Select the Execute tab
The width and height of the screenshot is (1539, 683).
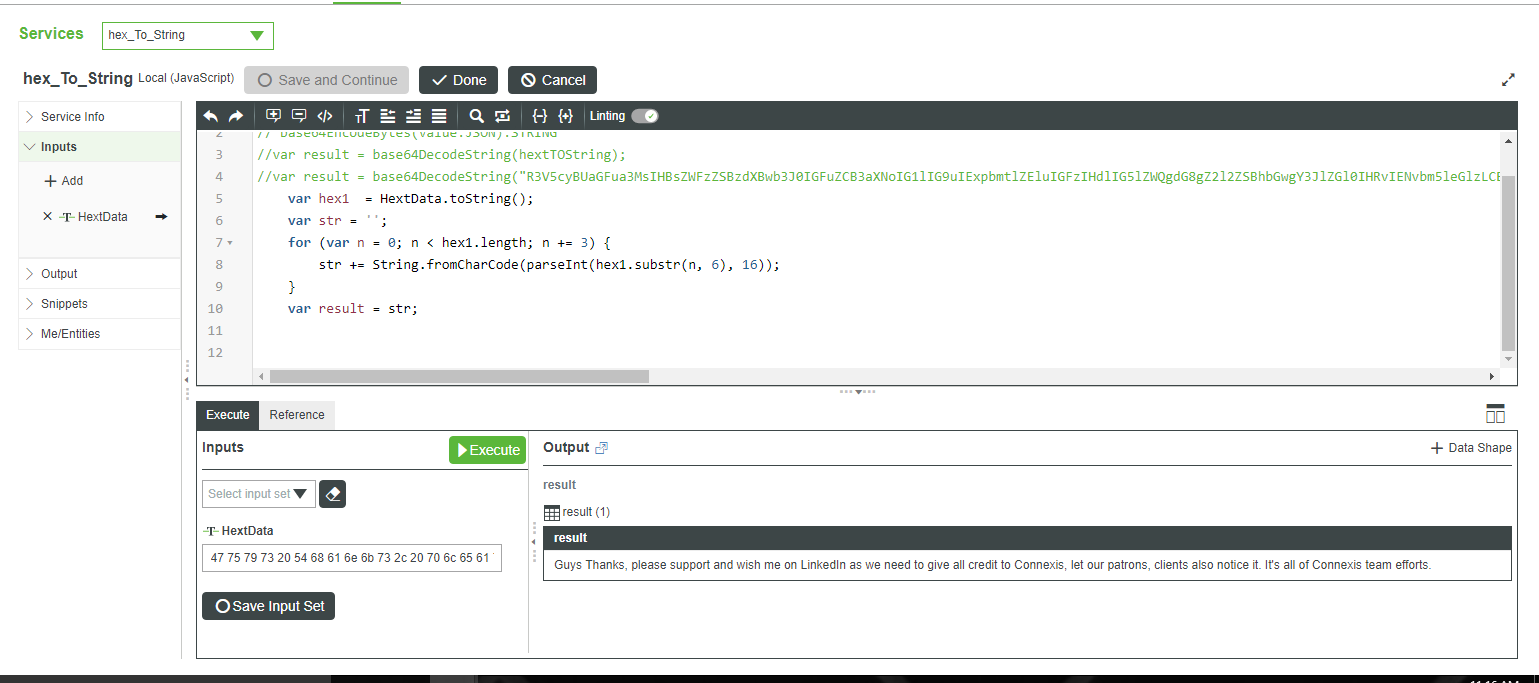point(228,415)
